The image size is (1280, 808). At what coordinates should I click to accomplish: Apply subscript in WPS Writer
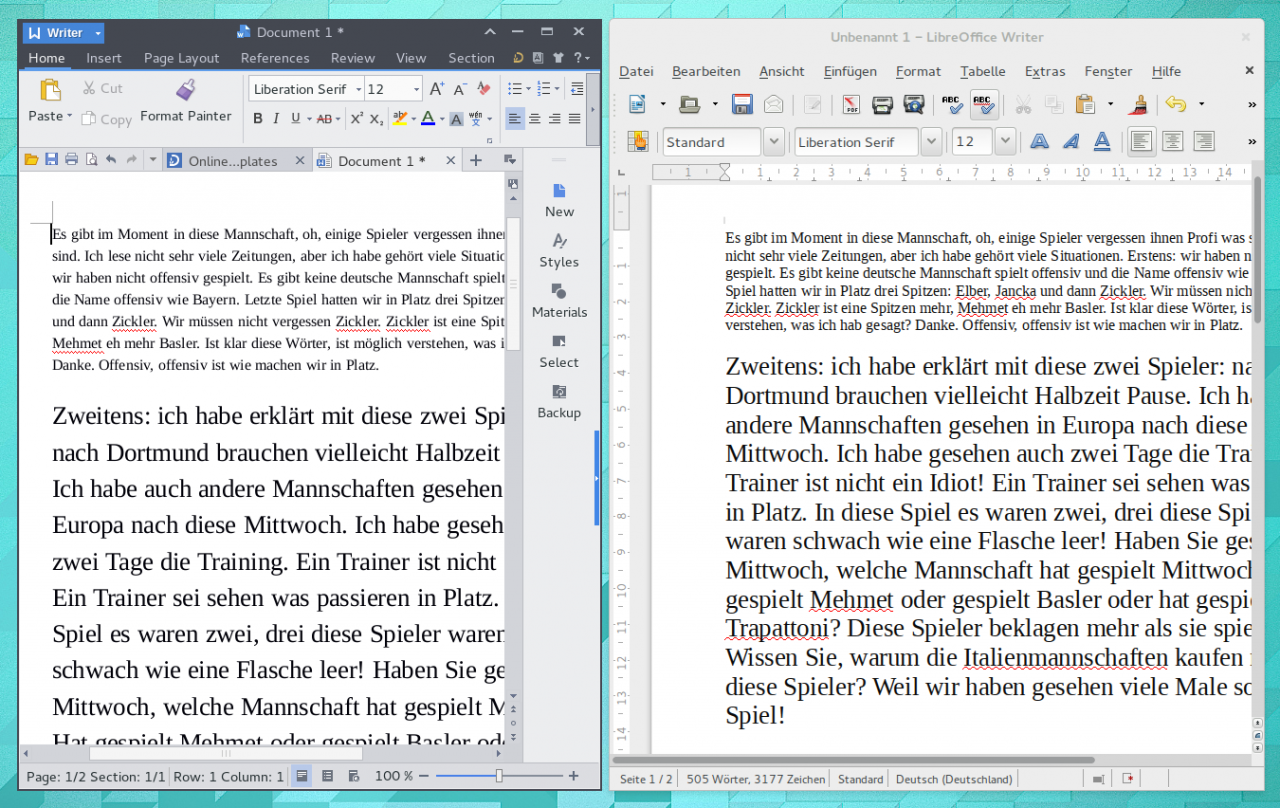[x=376, y=119]
